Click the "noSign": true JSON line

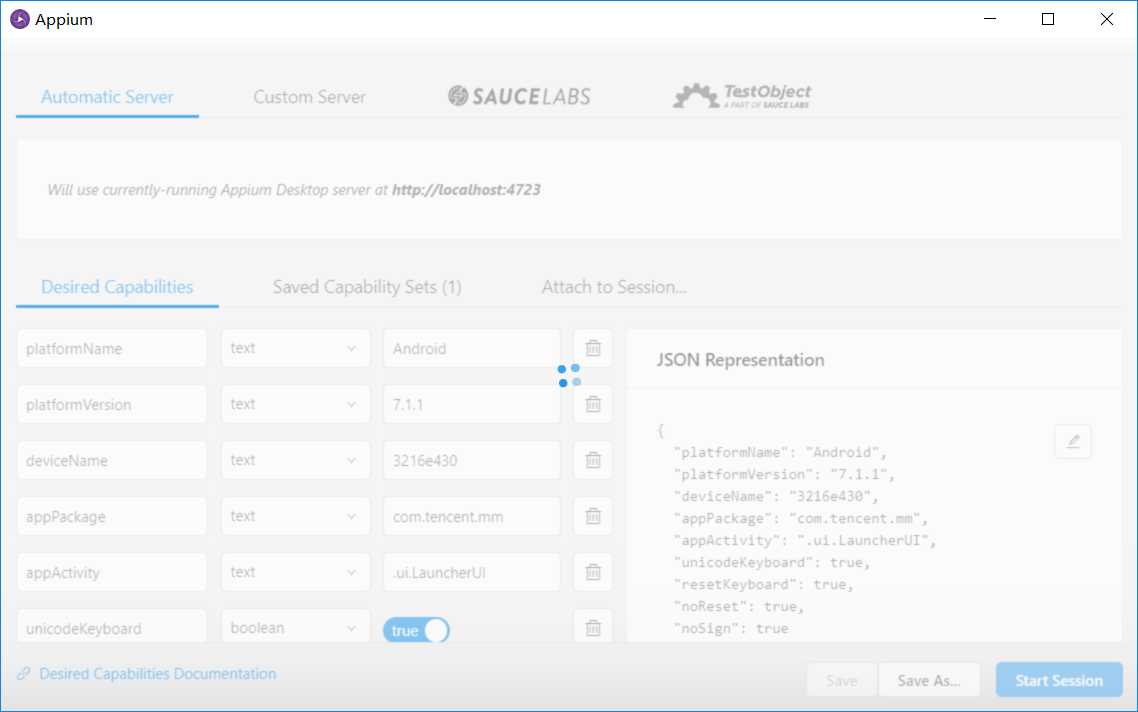coord(730,628)
